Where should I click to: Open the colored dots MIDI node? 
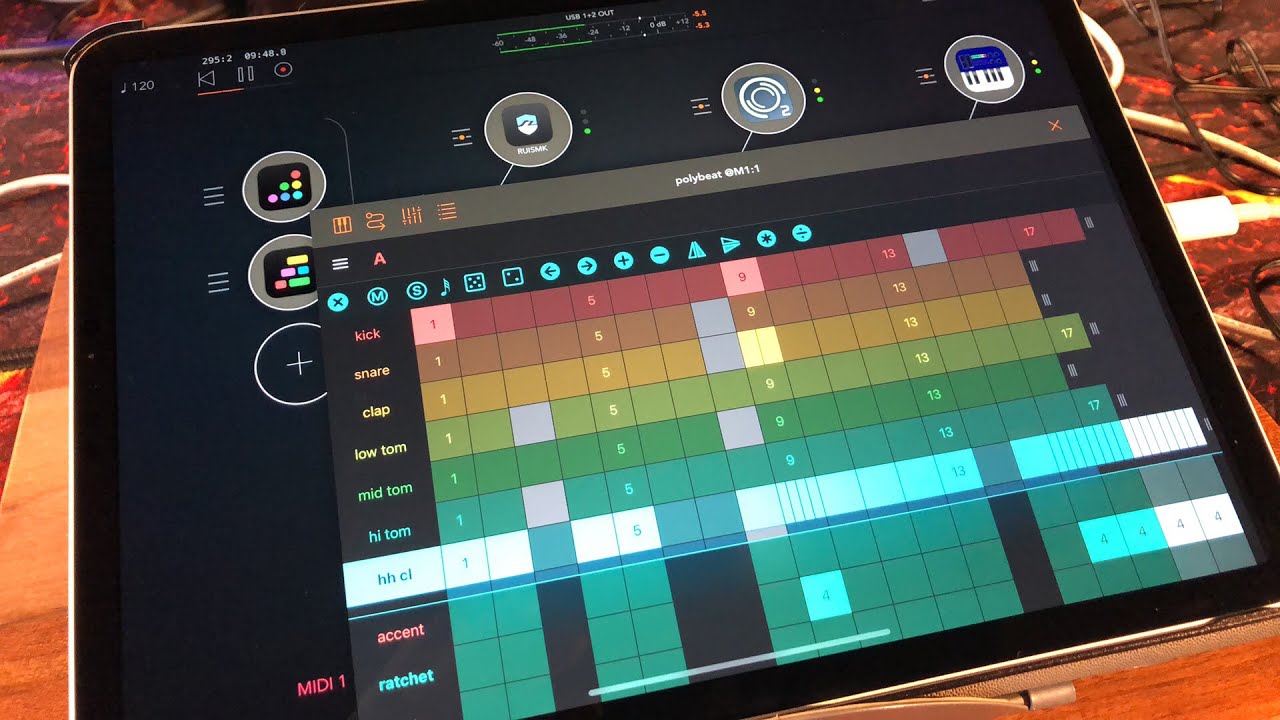click(284, 187)
